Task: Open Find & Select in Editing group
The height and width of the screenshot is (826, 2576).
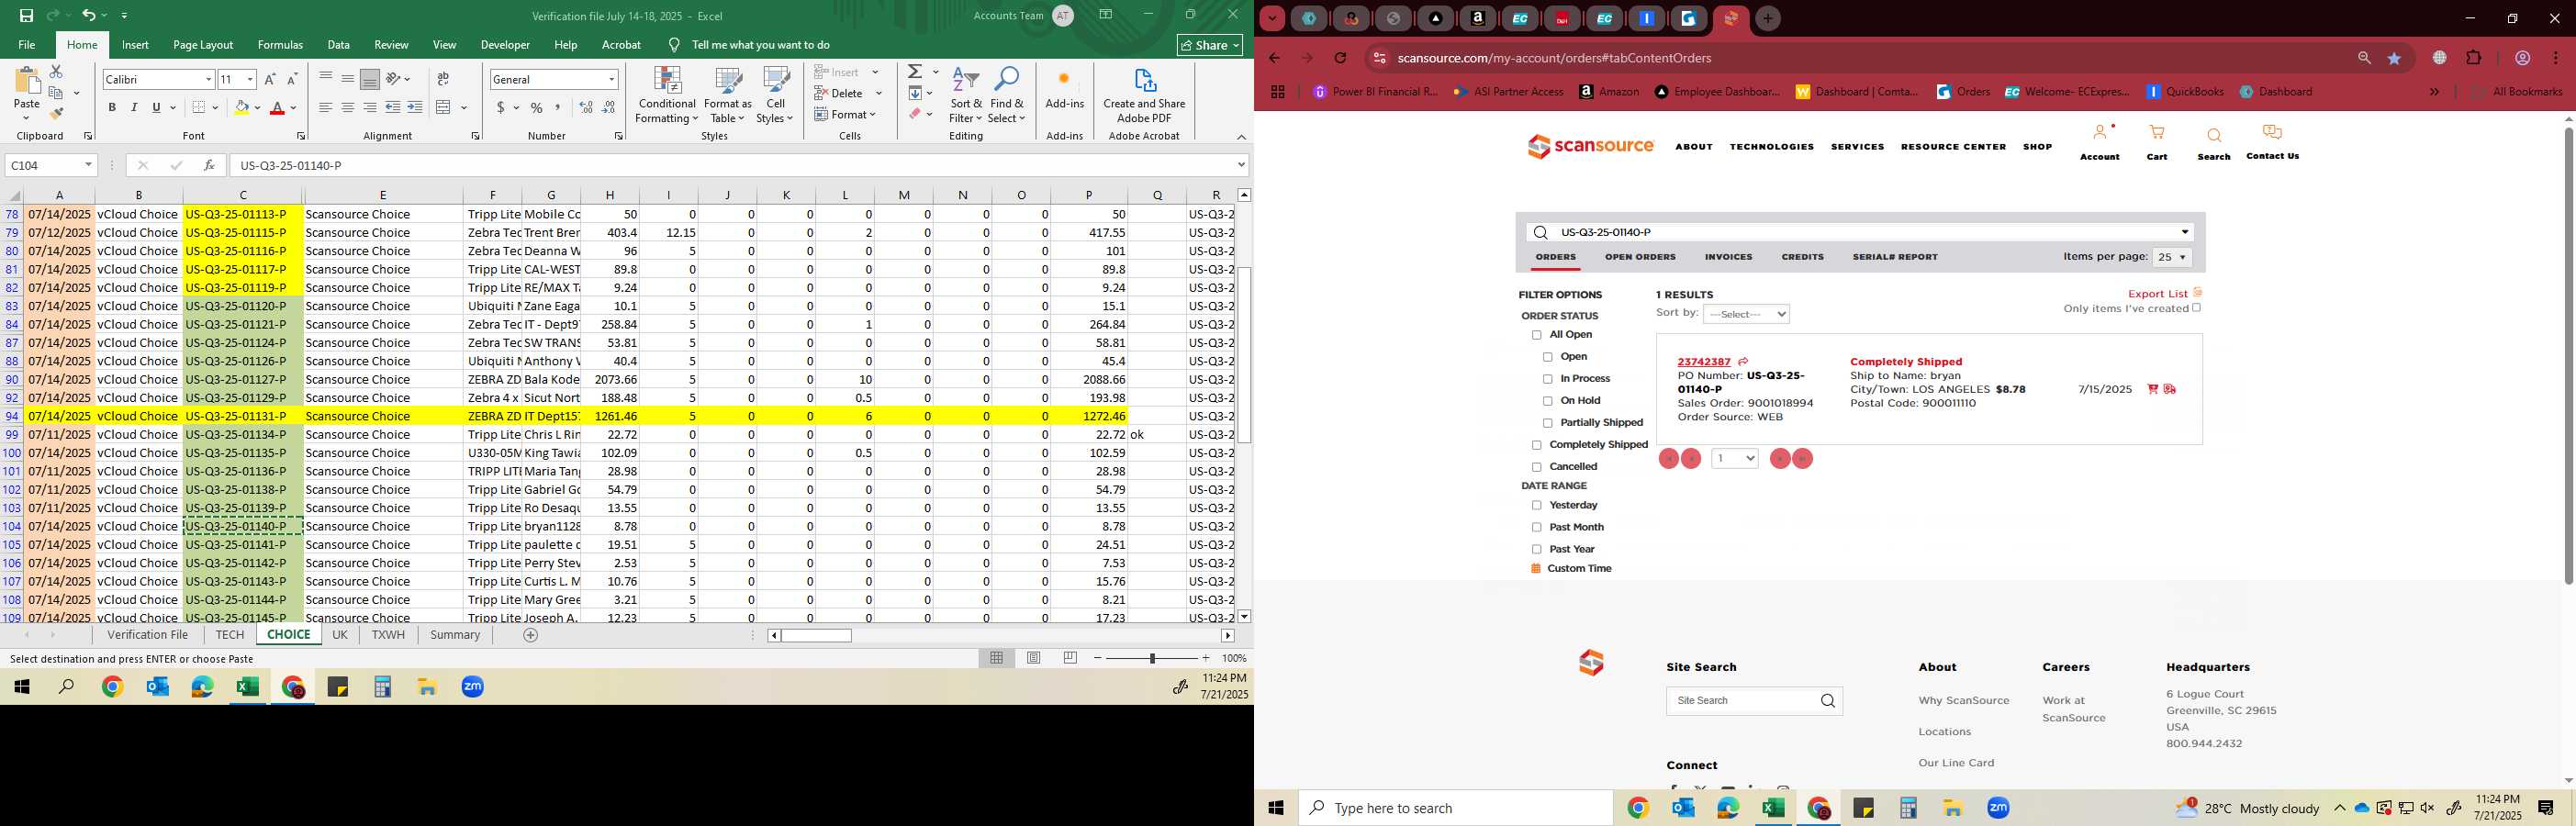Action: tap(1006, 96)
